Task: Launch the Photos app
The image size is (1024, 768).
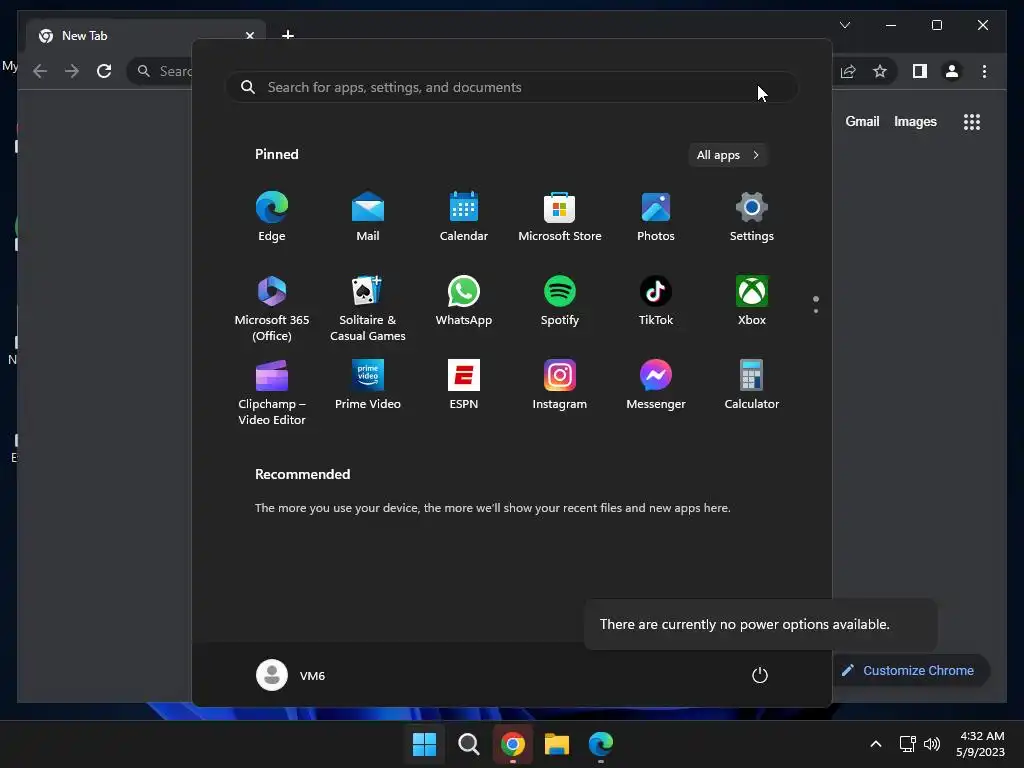Action: (656, 216)
